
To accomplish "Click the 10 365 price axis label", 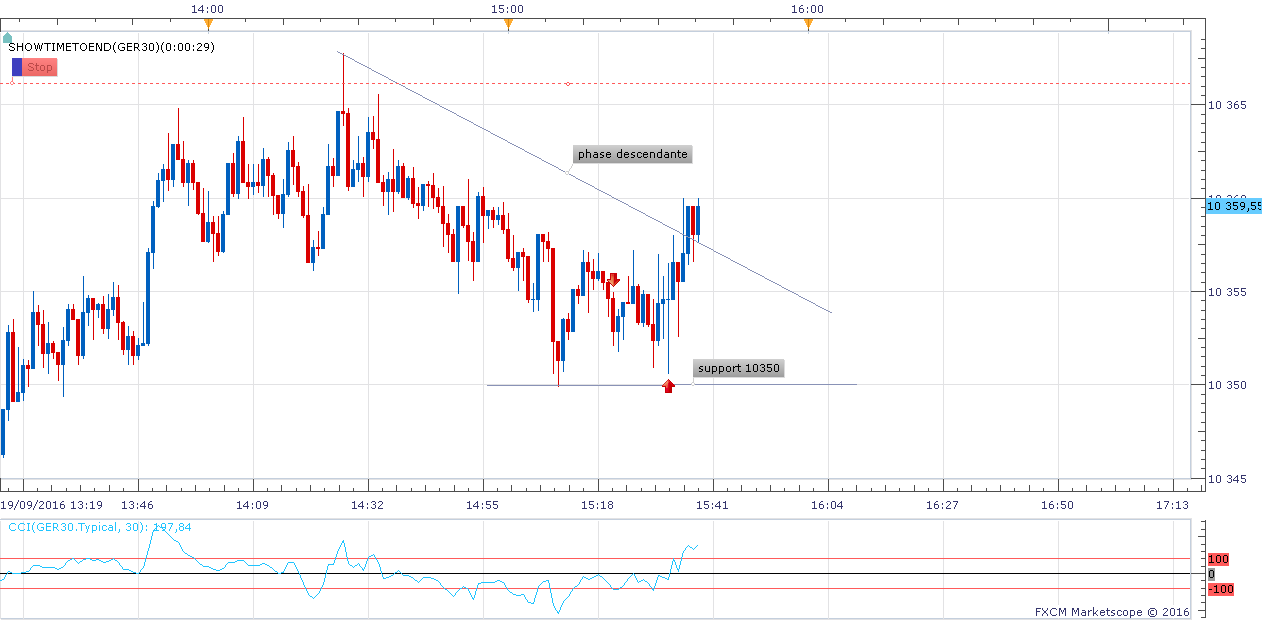I will 1228,105.
